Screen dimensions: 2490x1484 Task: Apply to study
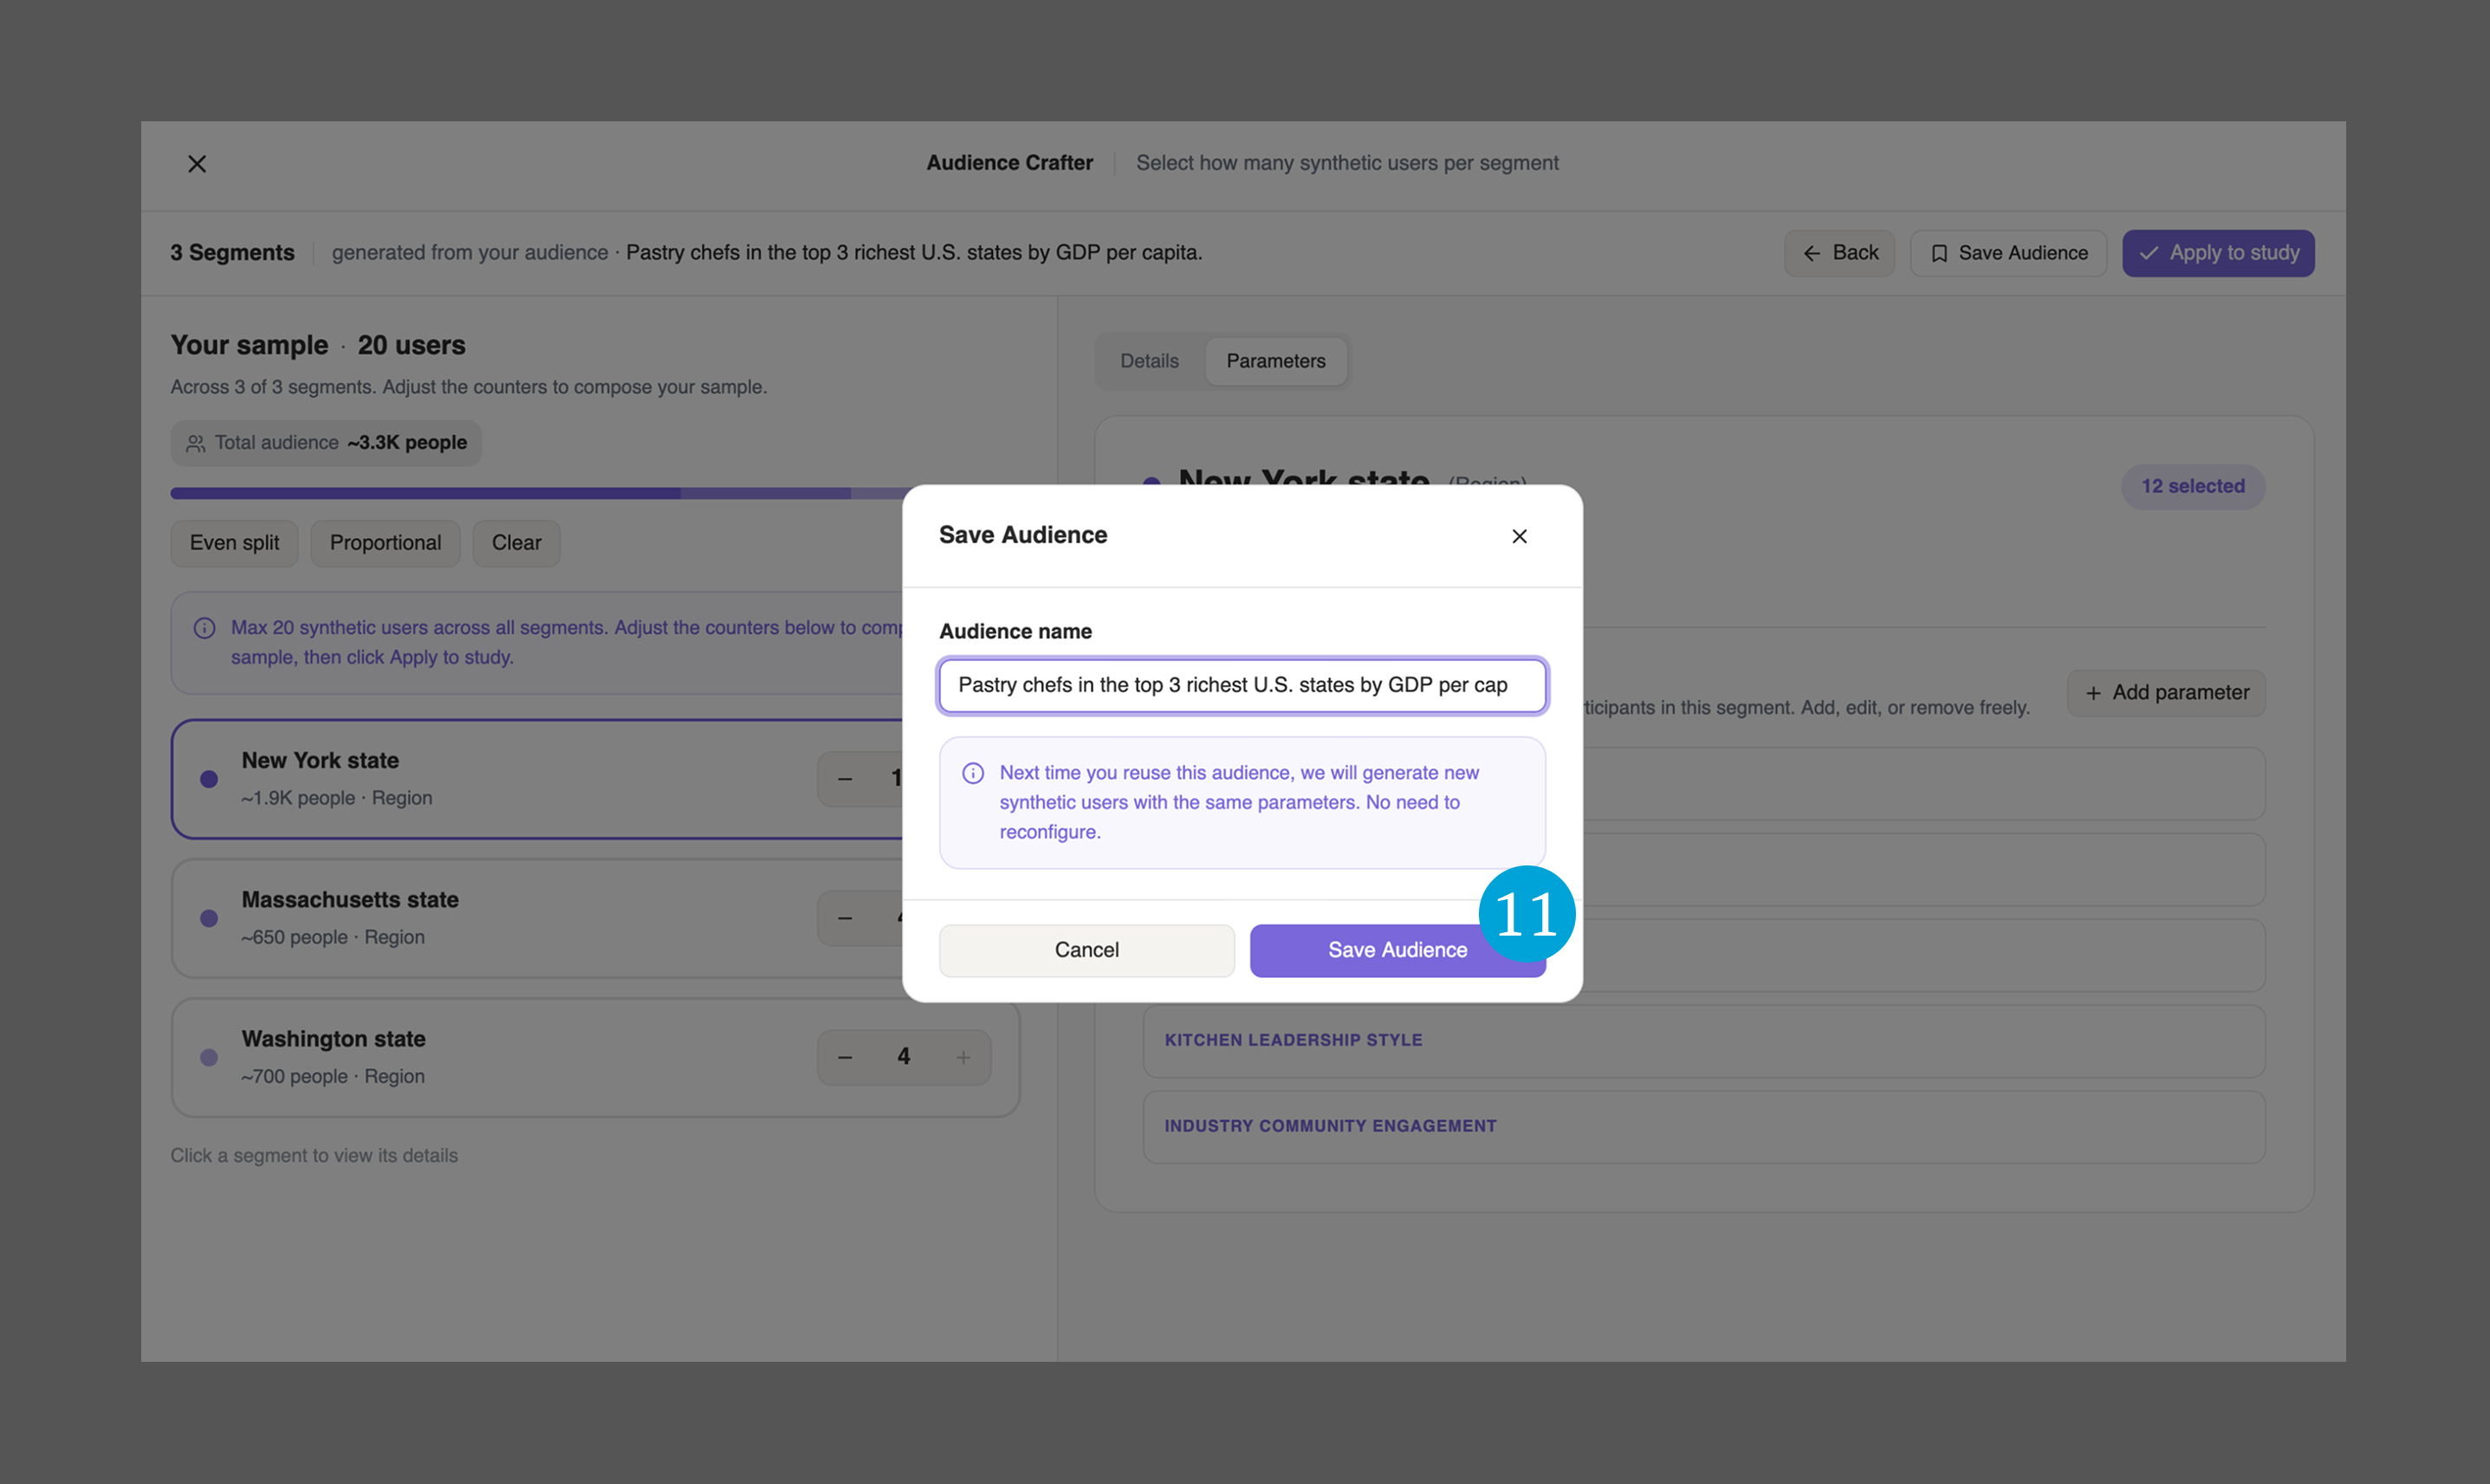click(2218, 253)
